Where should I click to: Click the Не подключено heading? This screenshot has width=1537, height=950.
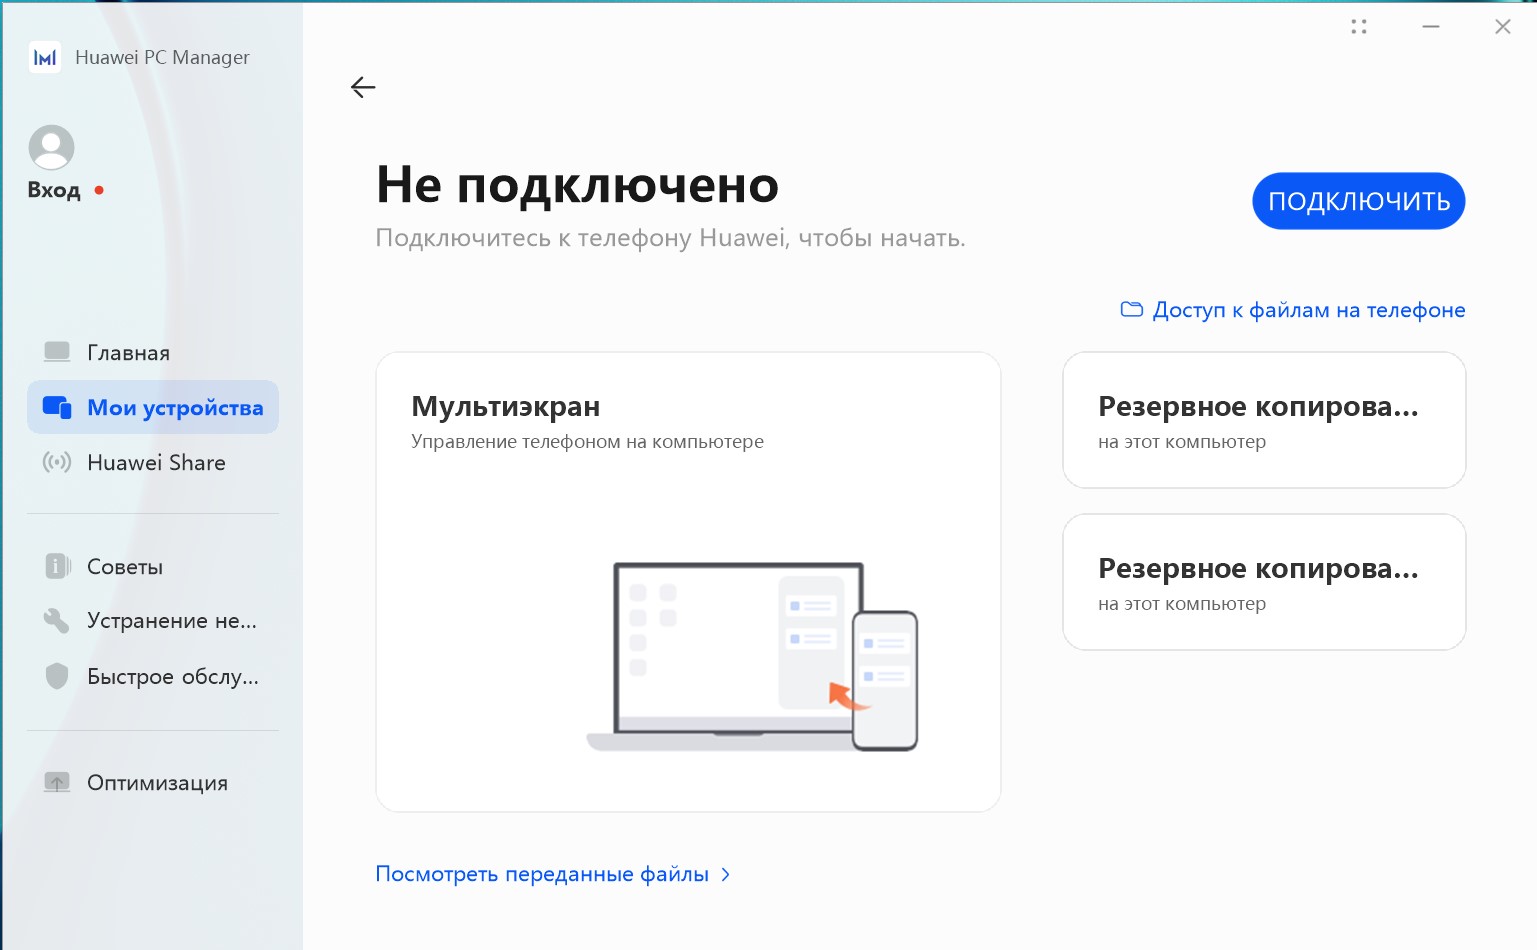click(x=577, y=185)
